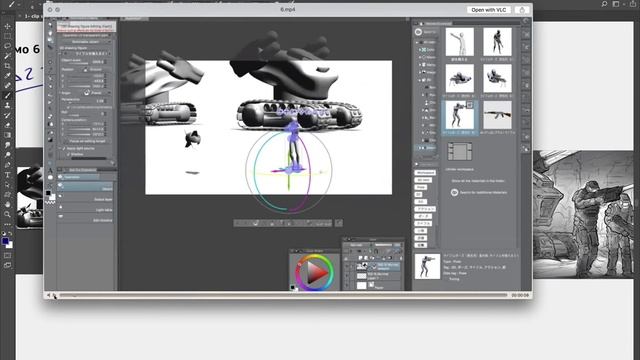Click the Focus on editing target button

pyautogui.click(x=87, y=141)
